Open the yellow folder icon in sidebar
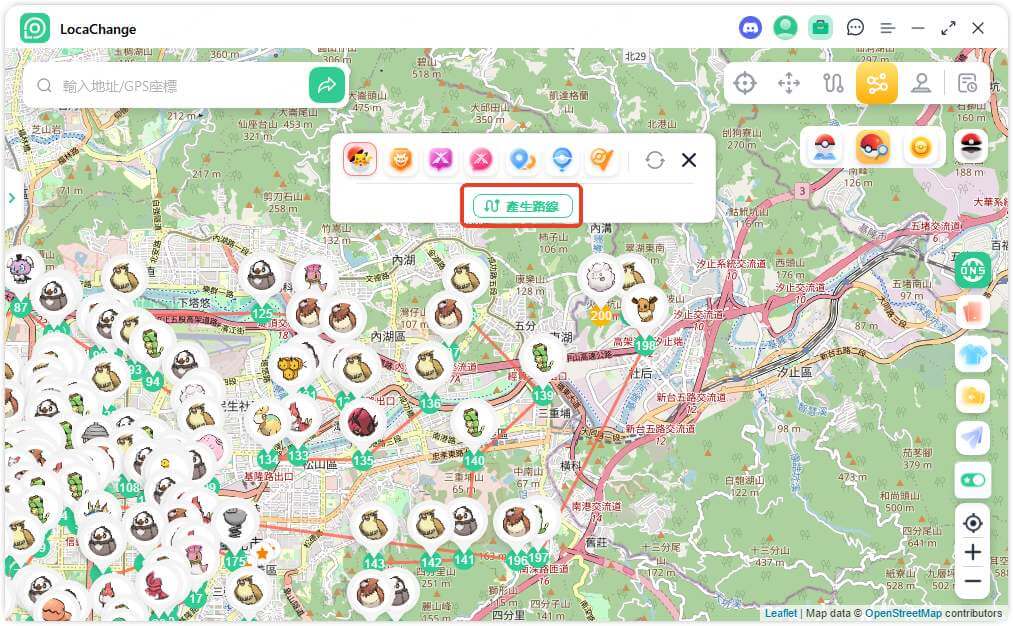 [x=972, y=395]
